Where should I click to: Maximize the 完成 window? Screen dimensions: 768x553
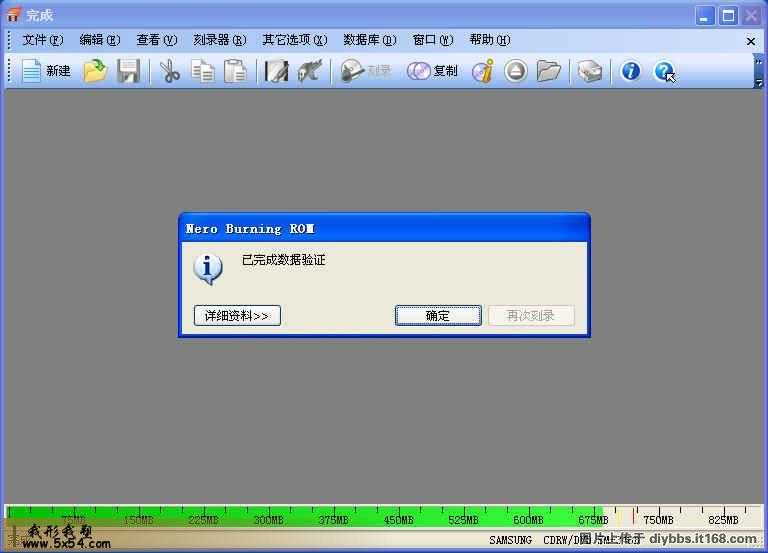click(728, 16)
